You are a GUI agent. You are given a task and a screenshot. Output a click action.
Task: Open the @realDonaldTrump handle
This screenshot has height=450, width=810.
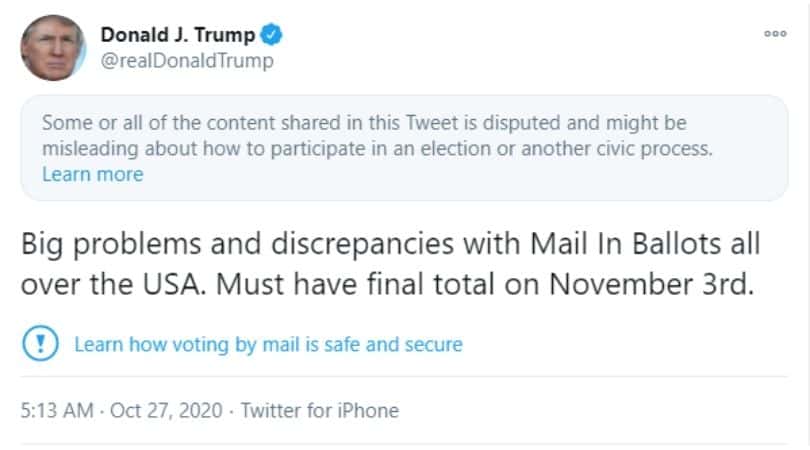click(186, 60)
